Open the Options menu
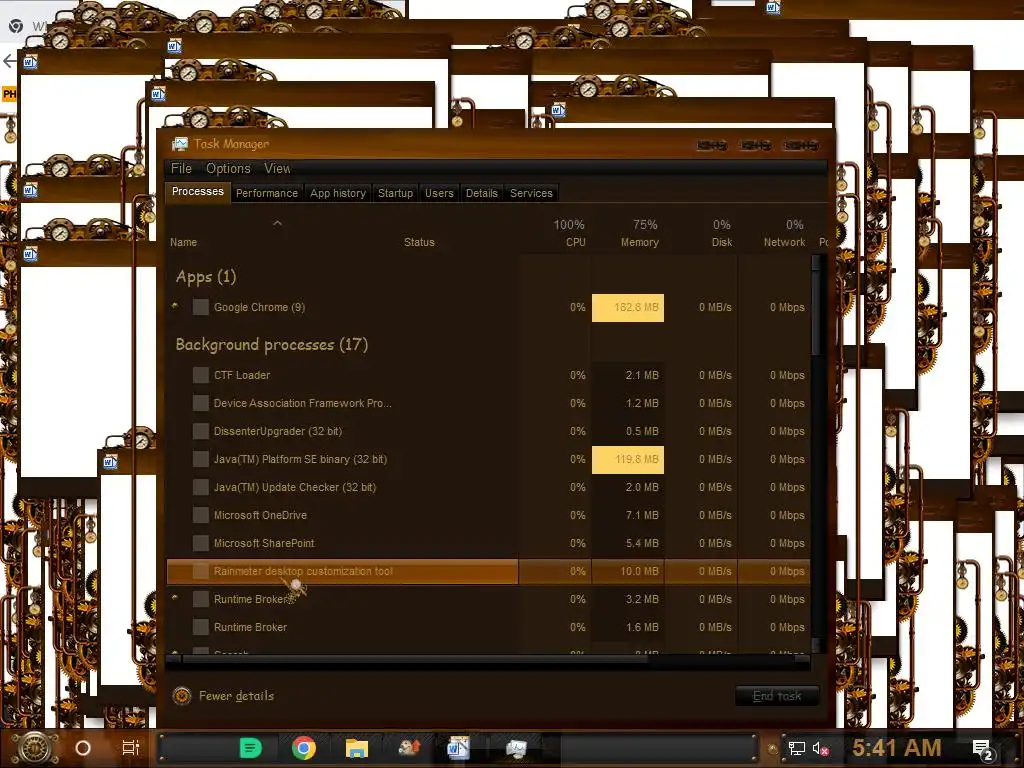1024x768 pixels. pos(228,168)
